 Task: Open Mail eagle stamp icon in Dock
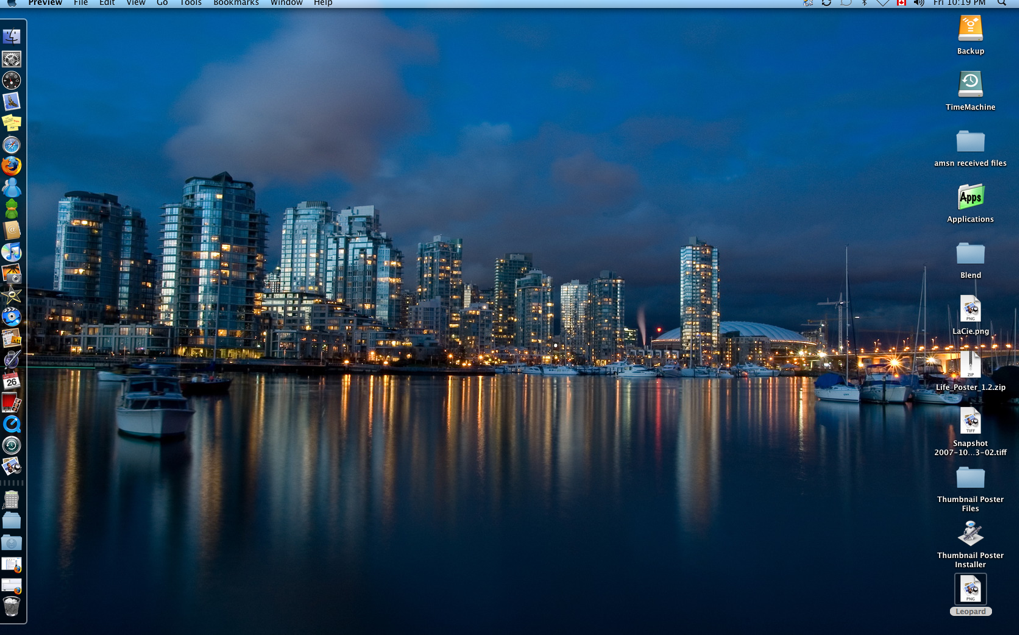point(12,102)
